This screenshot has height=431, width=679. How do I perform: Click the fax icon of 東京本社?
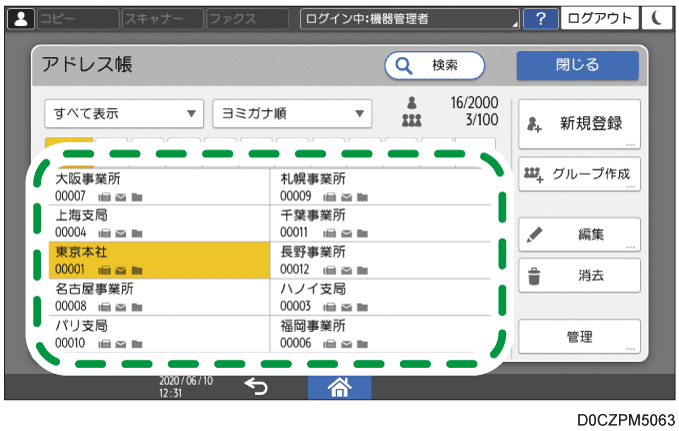(104, 271)
